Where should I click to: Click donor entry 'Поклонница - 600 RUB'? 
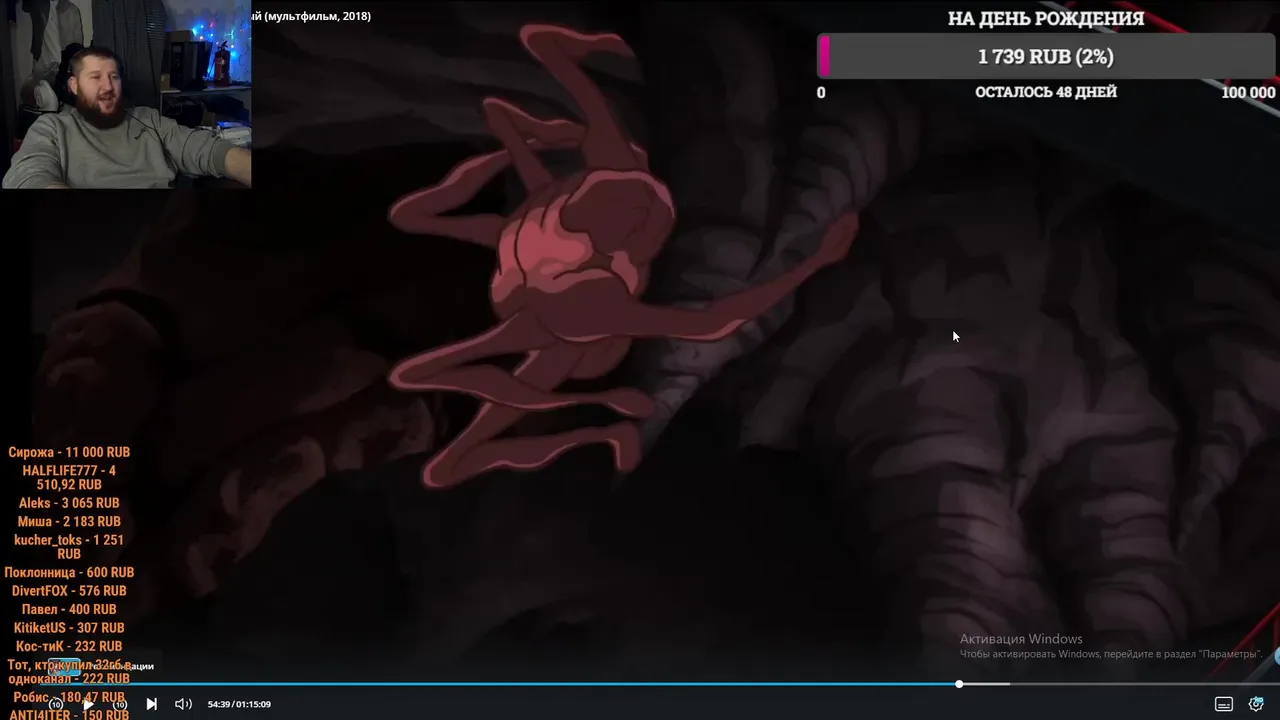(69, 572)
